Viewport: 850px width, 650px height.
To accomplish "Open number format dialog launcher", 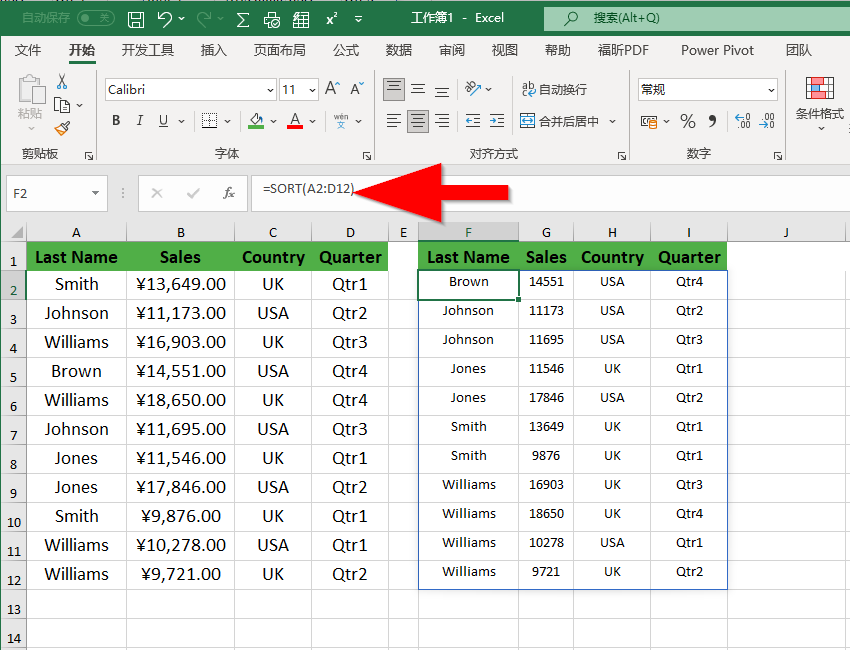I will (x=778, y=156).
